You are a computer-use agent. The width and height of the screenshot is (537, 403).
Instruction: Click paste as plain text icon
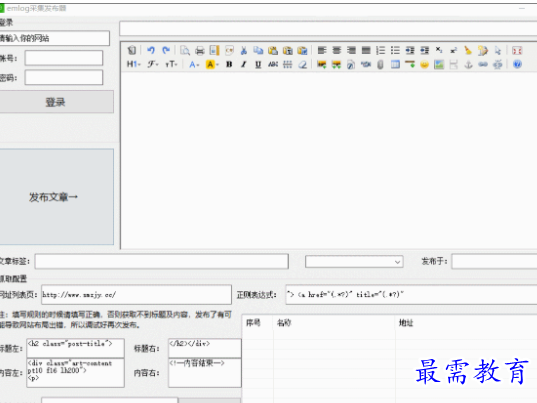tap(288, 50)
